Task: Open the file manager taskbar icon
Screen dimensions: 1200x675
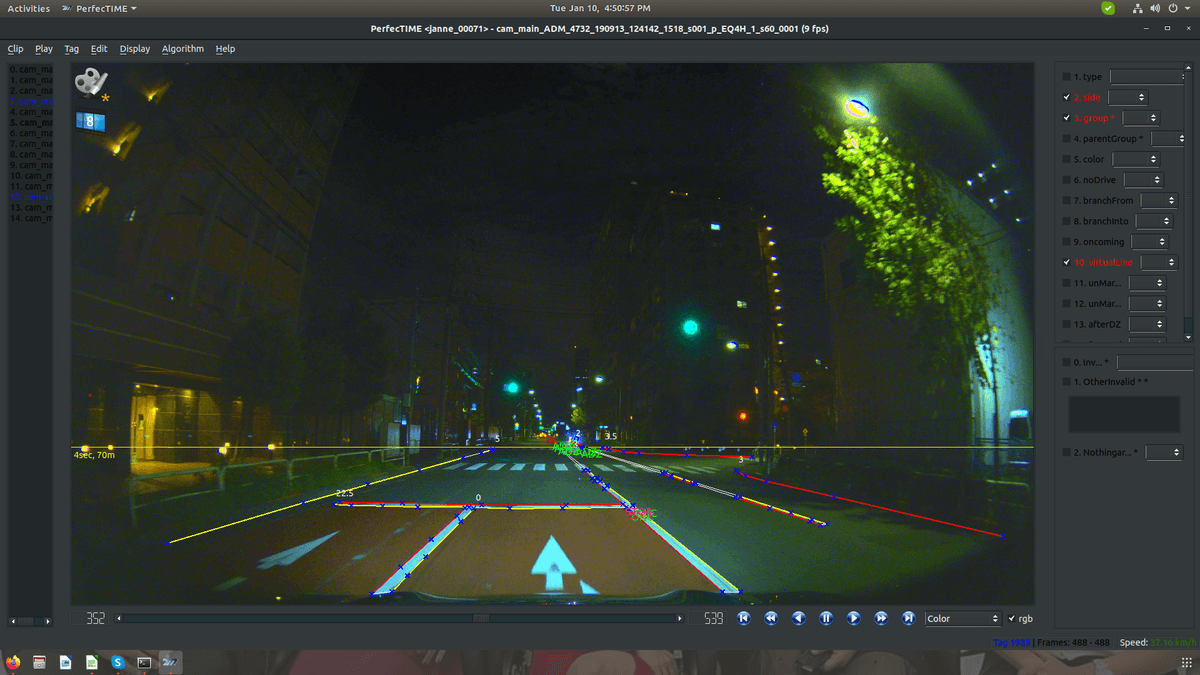Action: (39, 662)
